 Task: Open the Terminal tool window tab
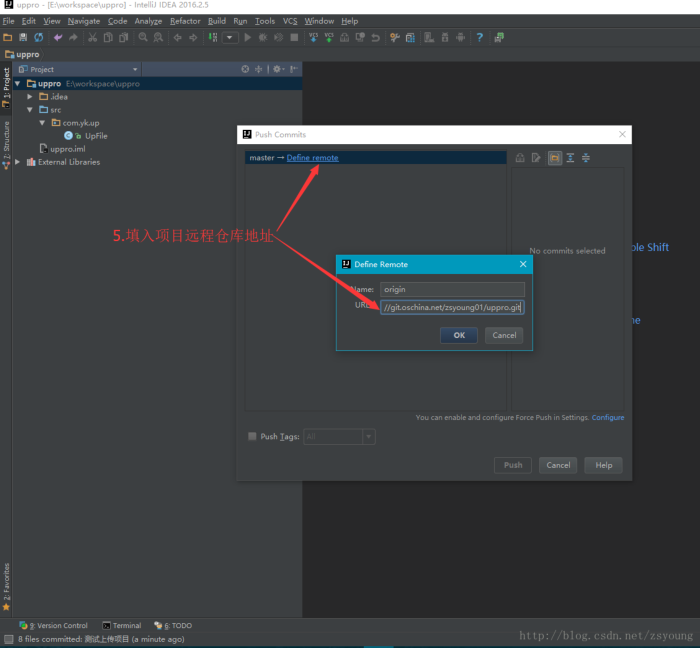[x=122, y=625]
